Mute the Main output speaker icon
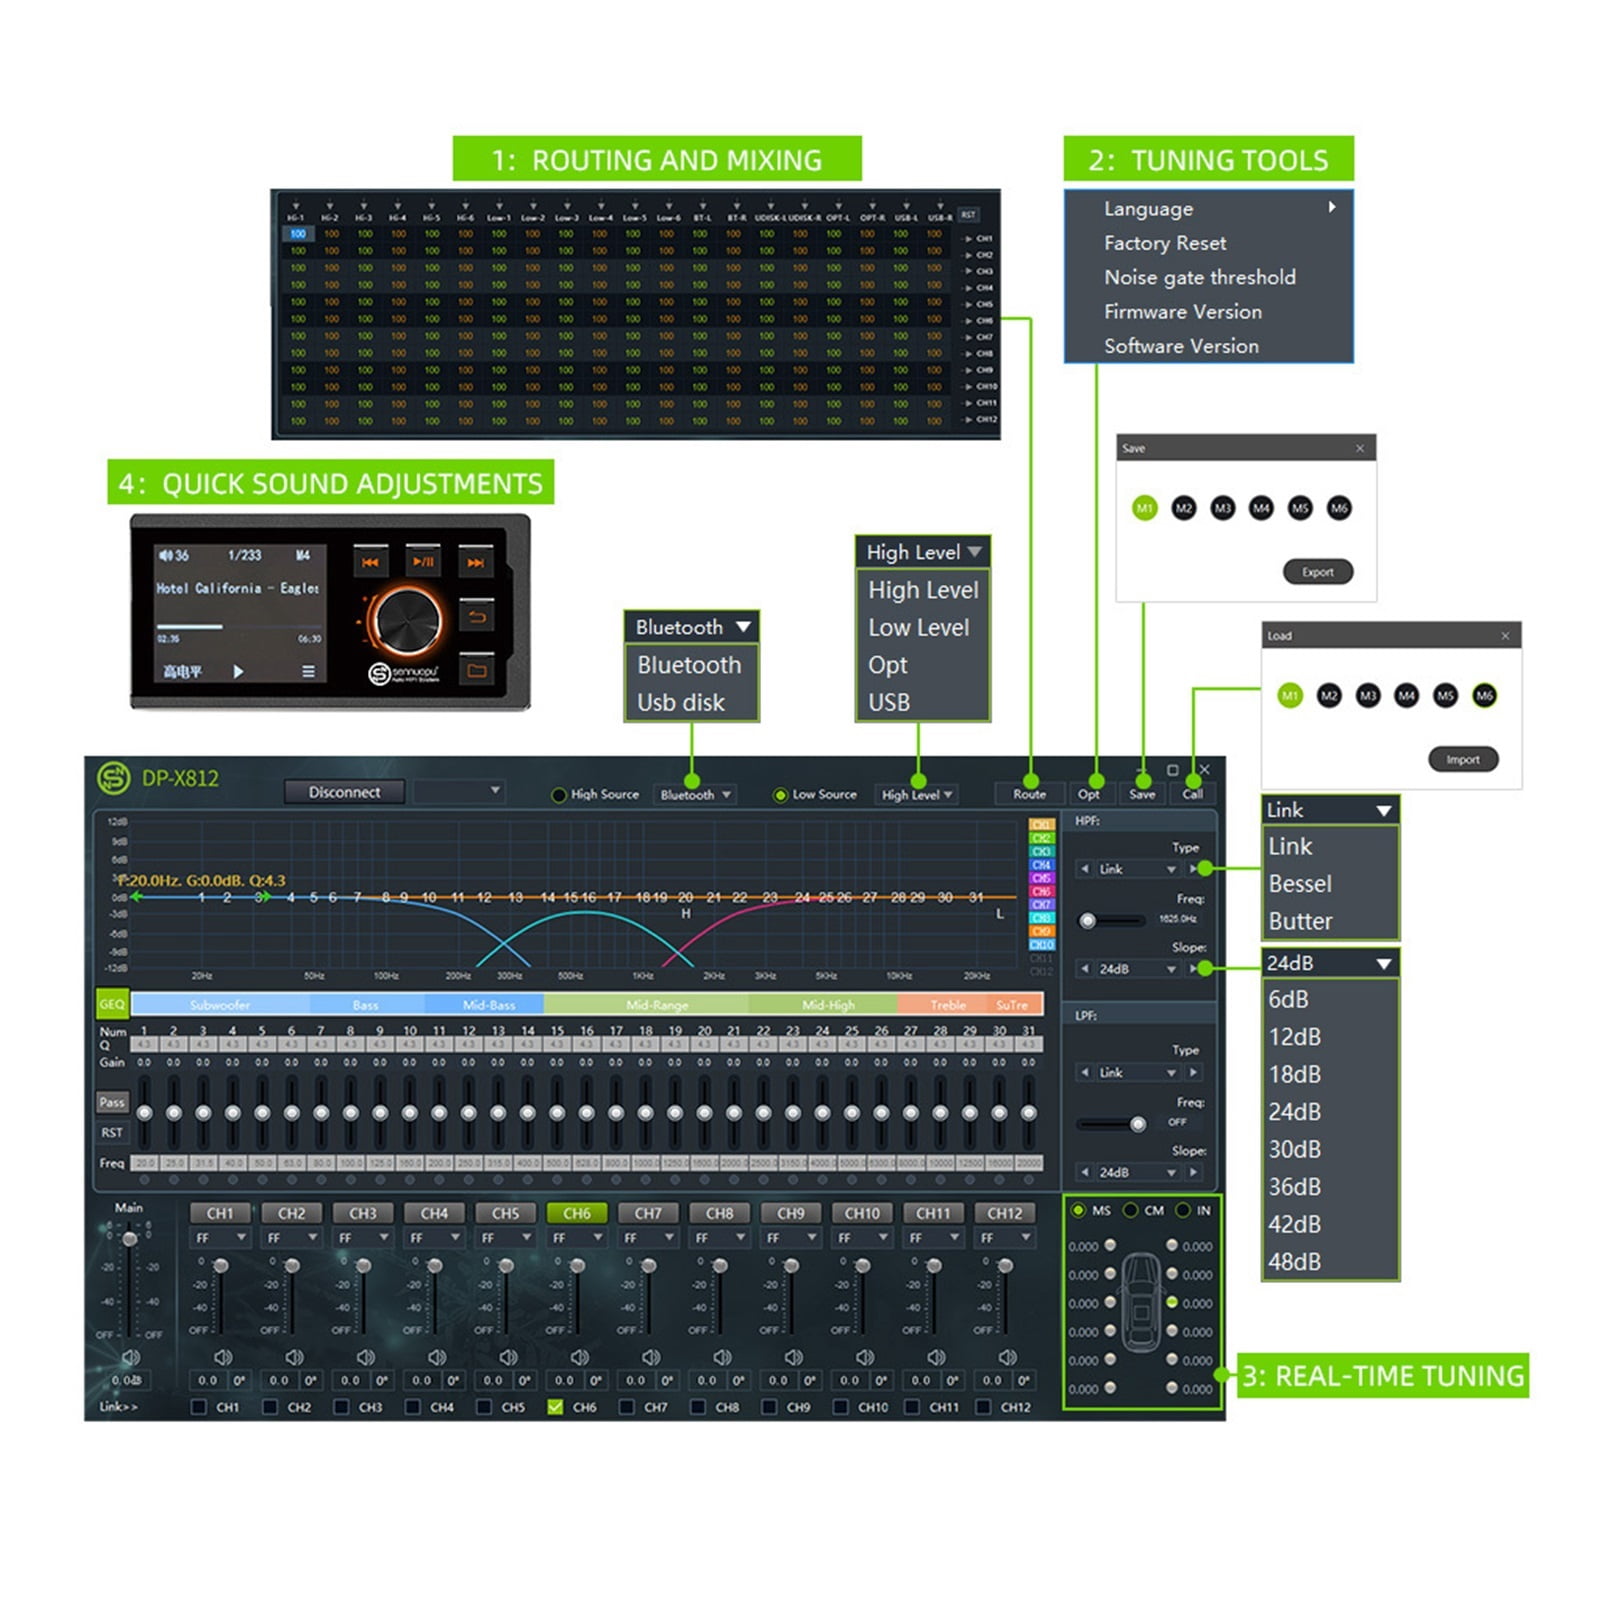 click(x=130, y=1357)
